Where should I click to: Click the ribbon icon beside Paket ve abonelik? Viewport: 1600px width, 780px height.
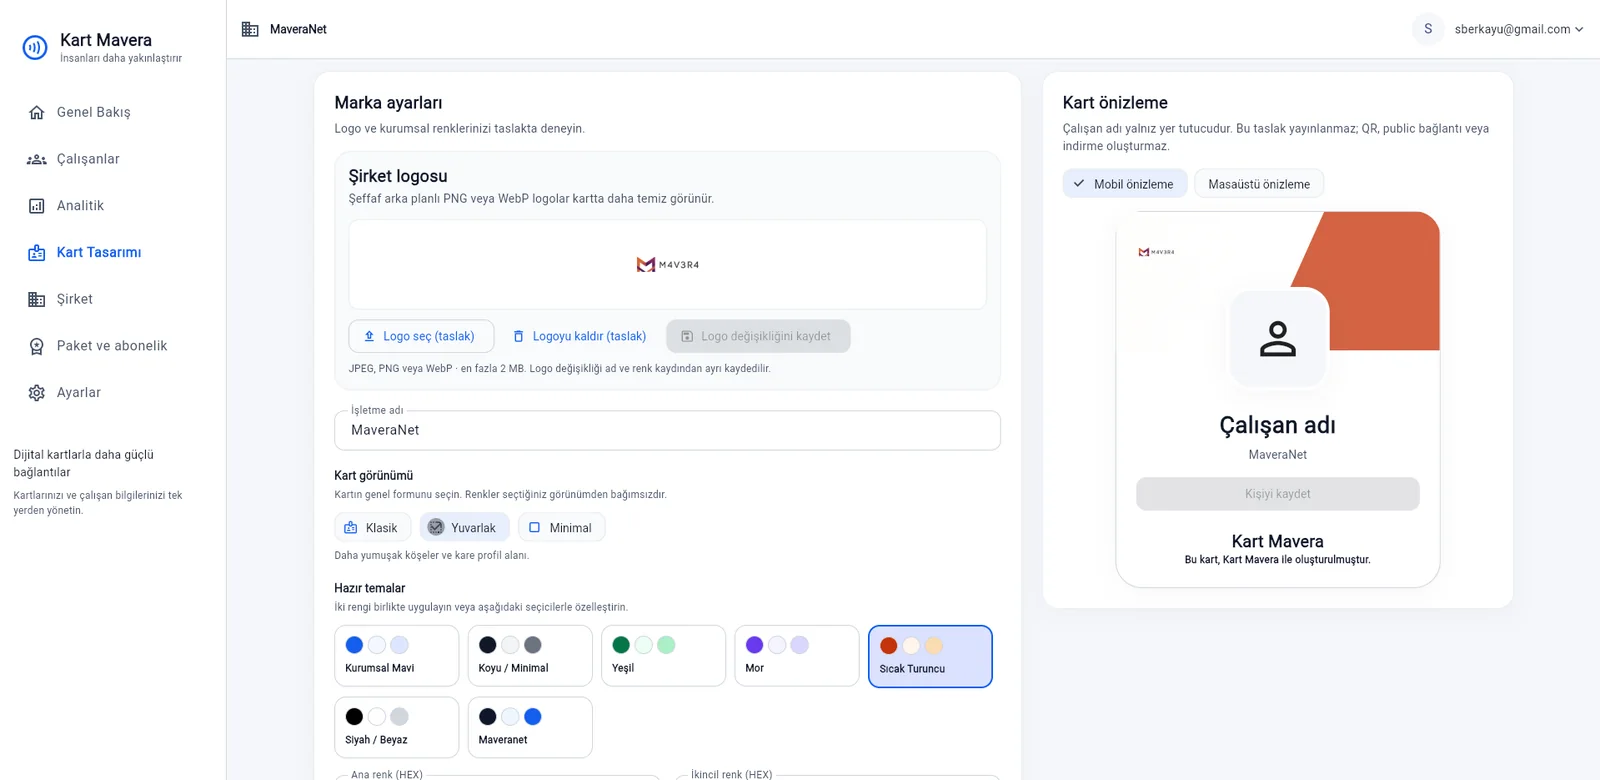pos(37,346)
